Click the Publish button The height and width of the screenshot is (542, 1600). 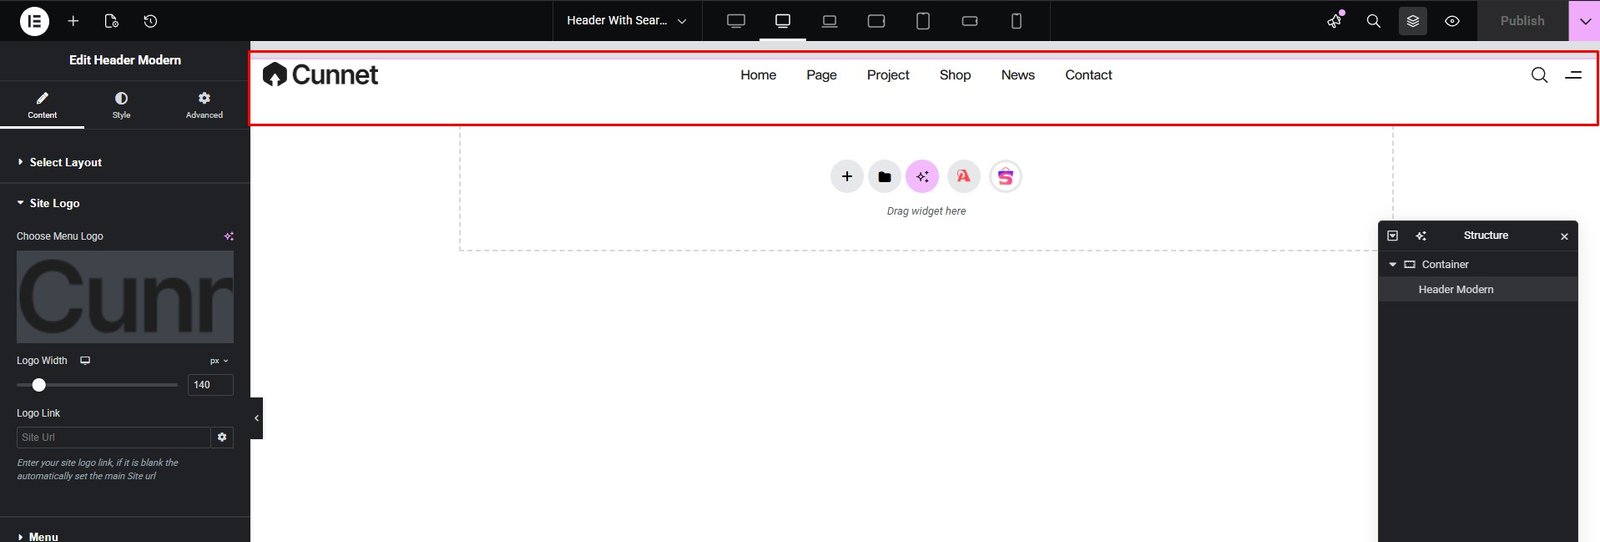1522,21
